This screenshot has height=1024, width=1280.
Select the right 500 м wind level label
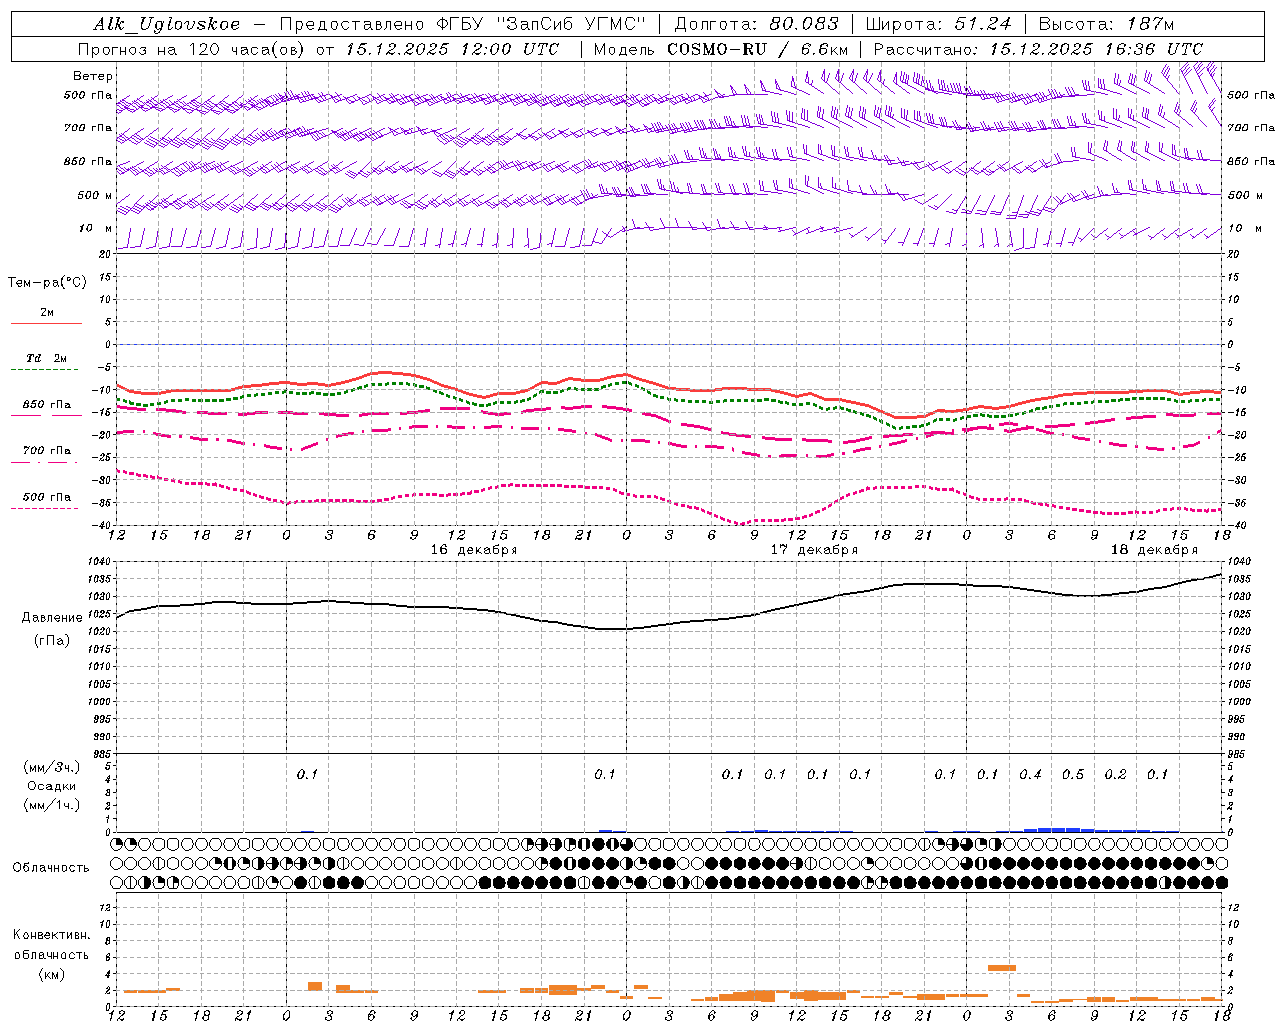[1245, 195]
